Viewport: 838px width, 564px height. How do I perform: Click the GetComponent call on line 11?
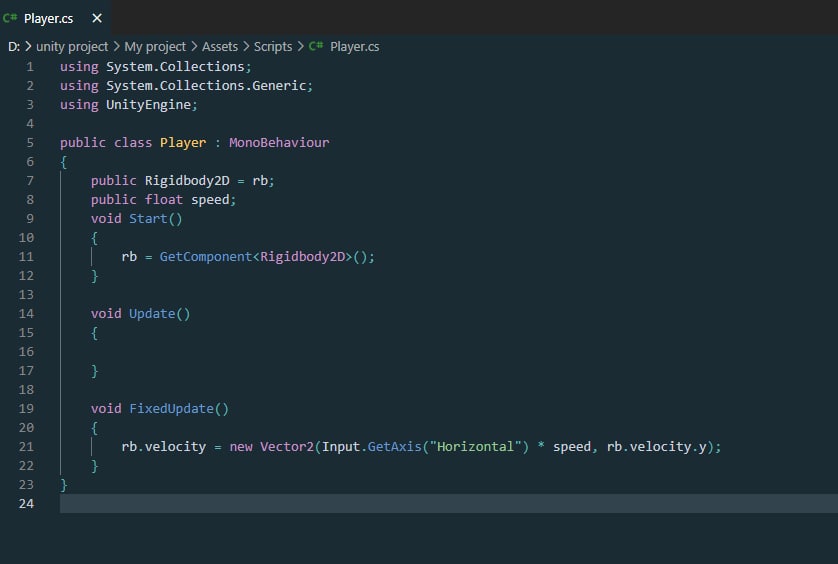(x=205, y=257)
